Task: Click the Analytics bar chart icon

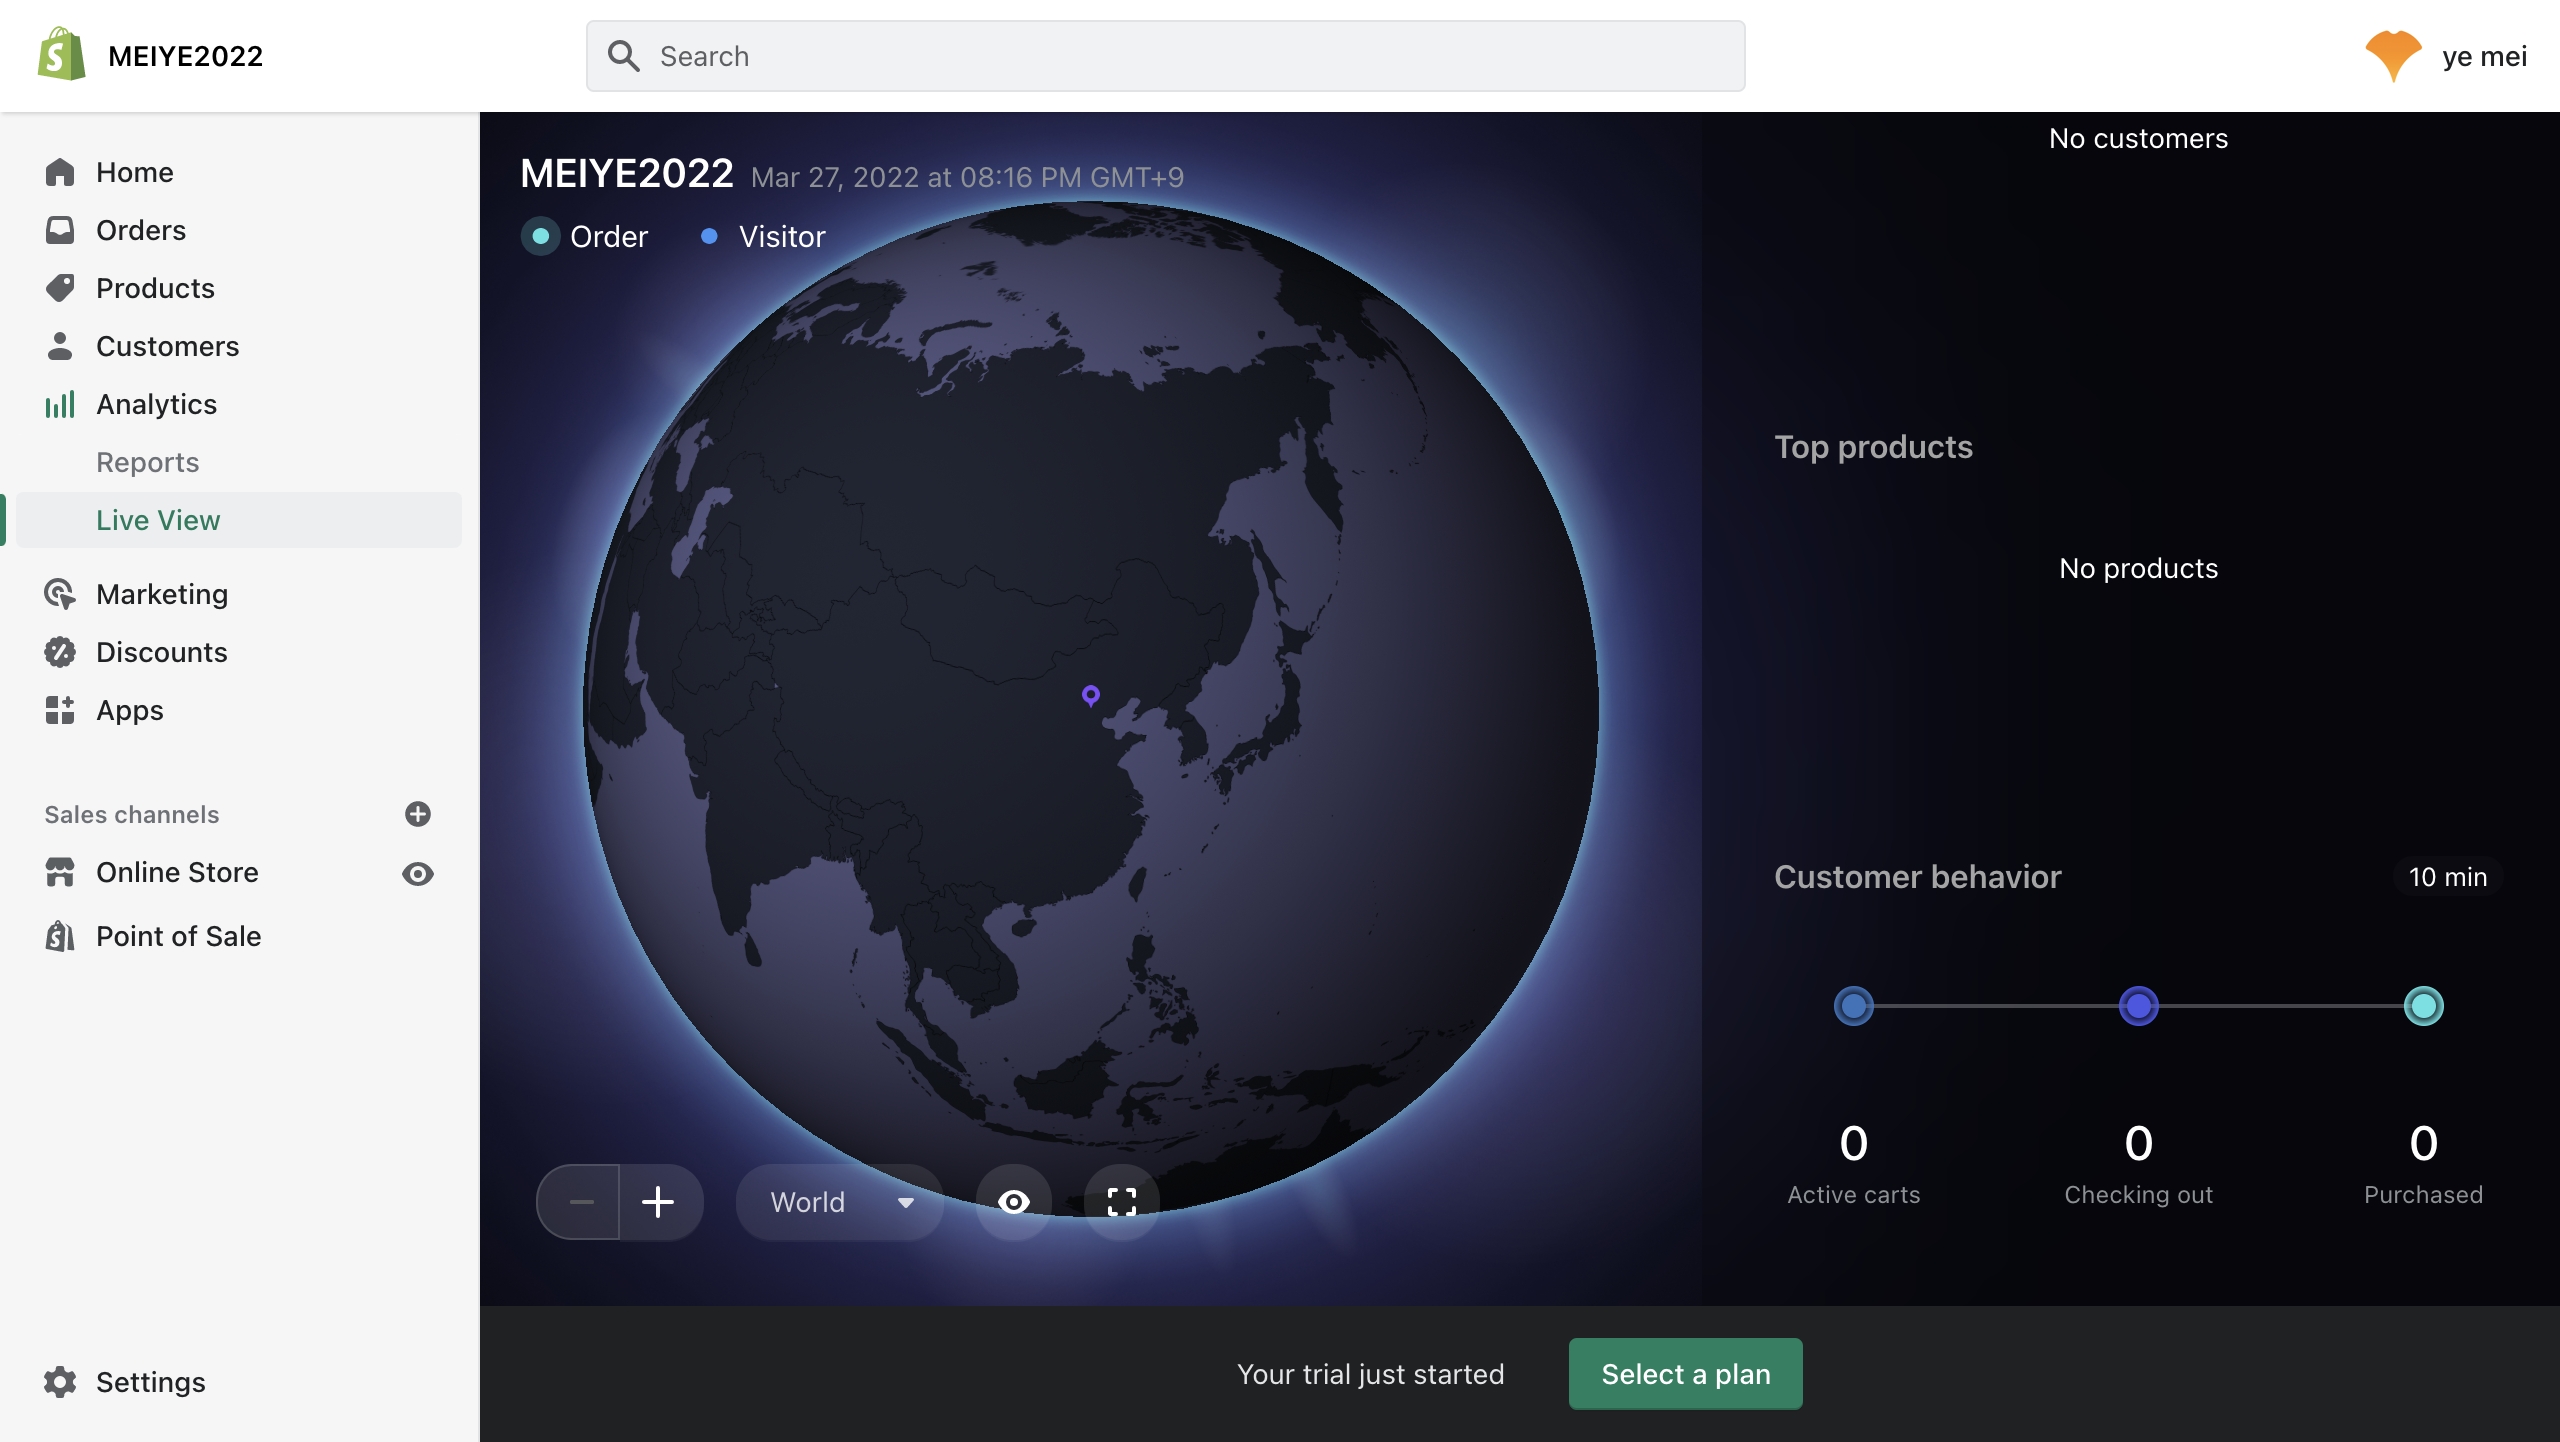Action: point(60,404)
